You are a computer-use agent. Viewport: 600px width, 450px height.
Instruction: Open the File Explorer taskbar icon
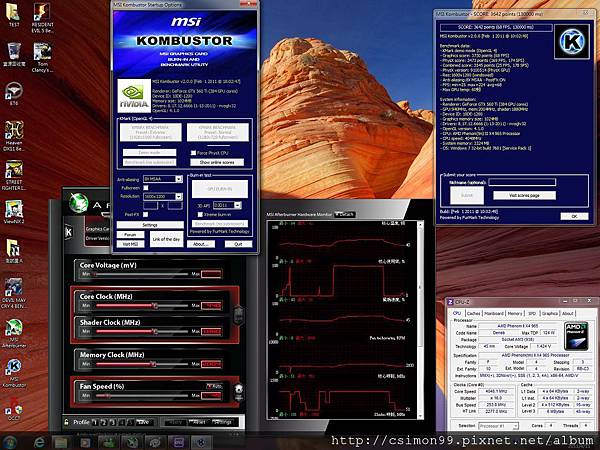coord(61,443)
